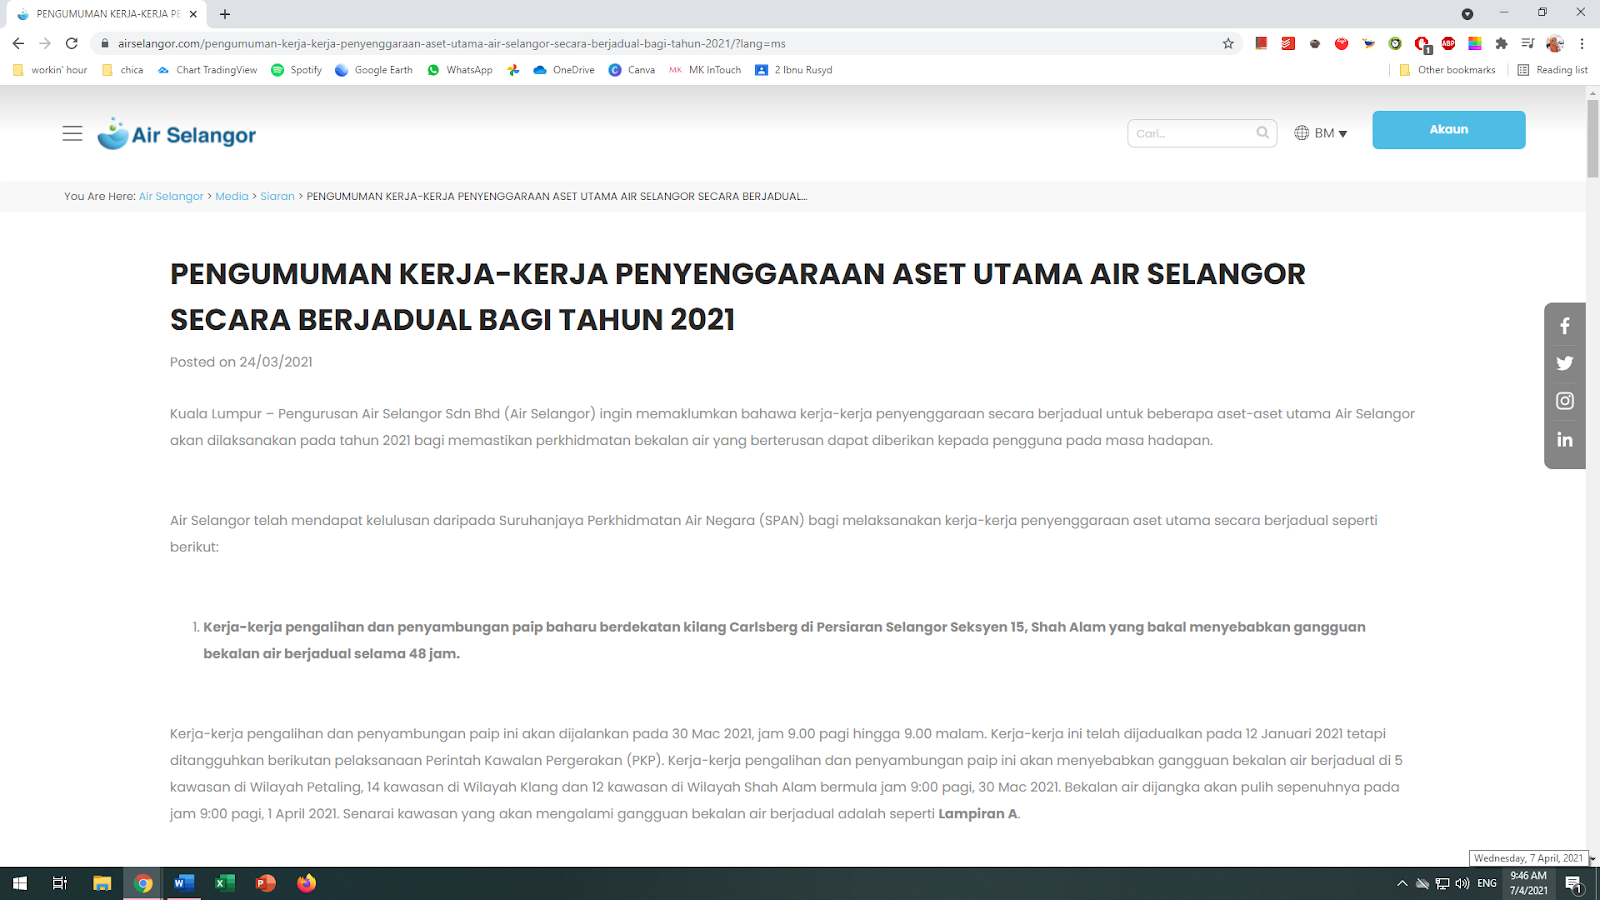Image resolution: width=1600 pixels, height=900 pixels.
Task: Click the Todoist extension icon
Action: pos(1288,43)
